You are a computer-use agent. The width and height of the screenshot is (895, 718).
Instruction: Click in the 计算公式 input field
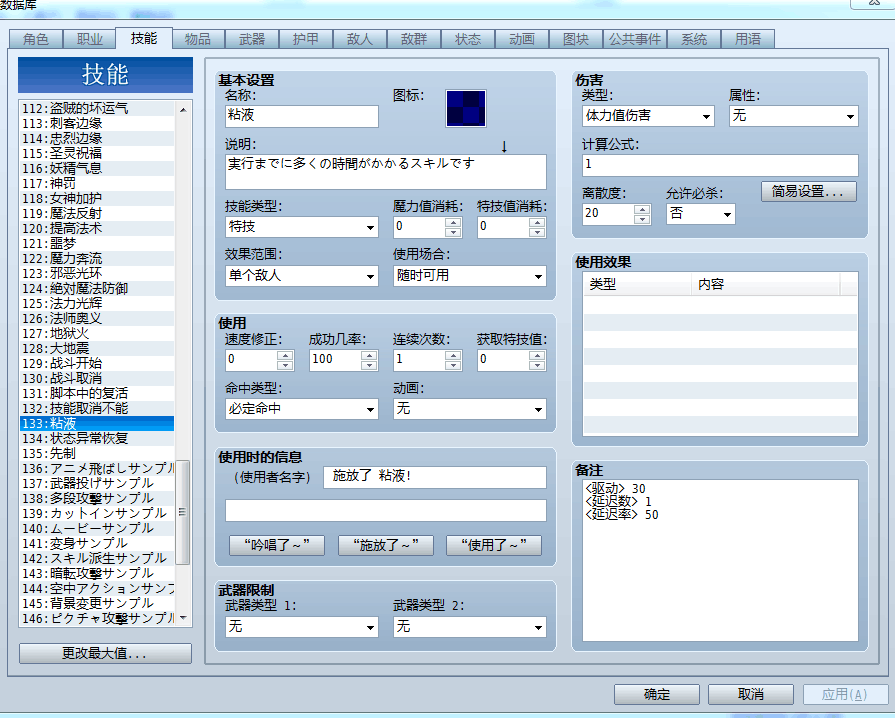coord(720,165)
